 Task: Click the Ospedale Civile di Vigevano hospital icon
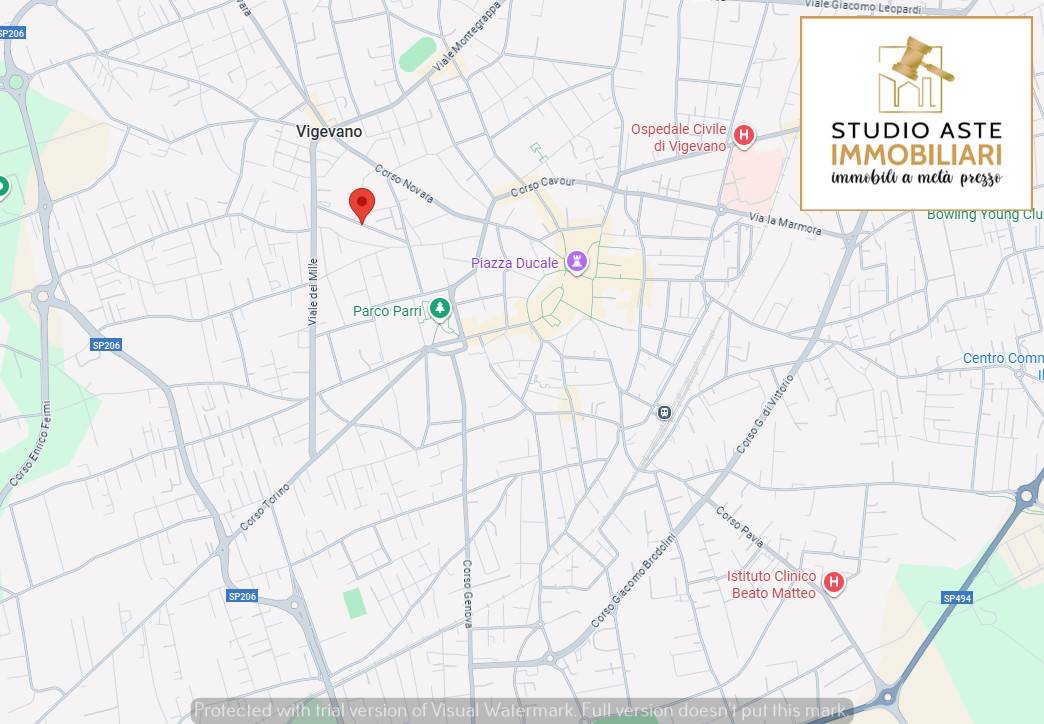click(743, 136)
